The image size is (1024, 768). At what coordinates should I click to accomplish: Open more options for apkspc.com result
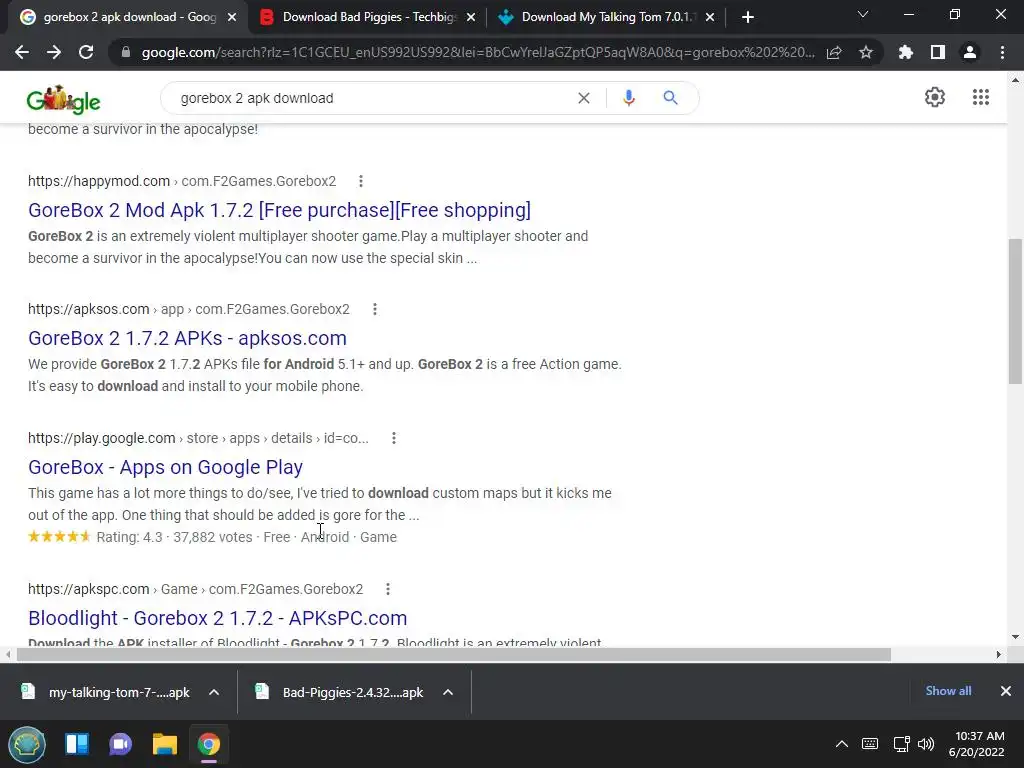pos(388,589)
